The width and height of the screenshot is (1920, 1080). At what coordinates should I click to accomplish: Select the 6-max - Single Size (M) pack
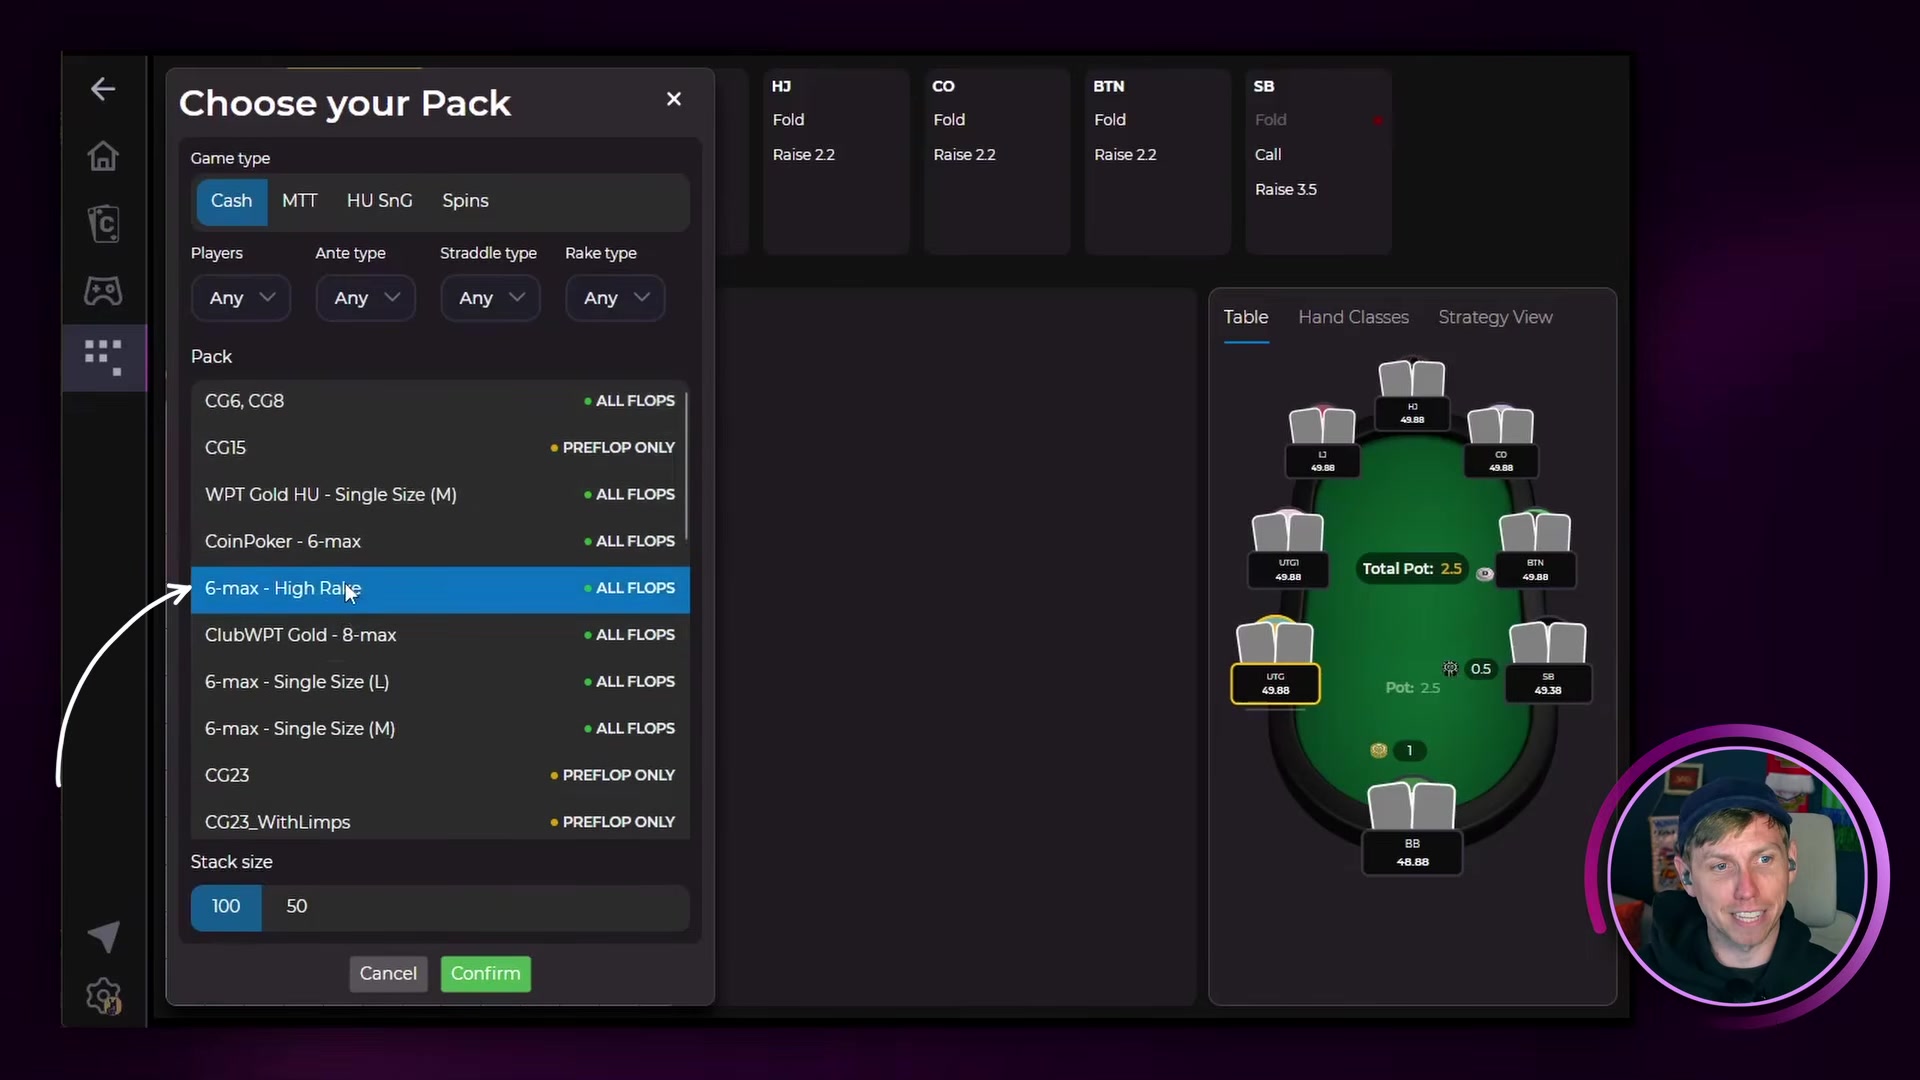click(439, 730)
